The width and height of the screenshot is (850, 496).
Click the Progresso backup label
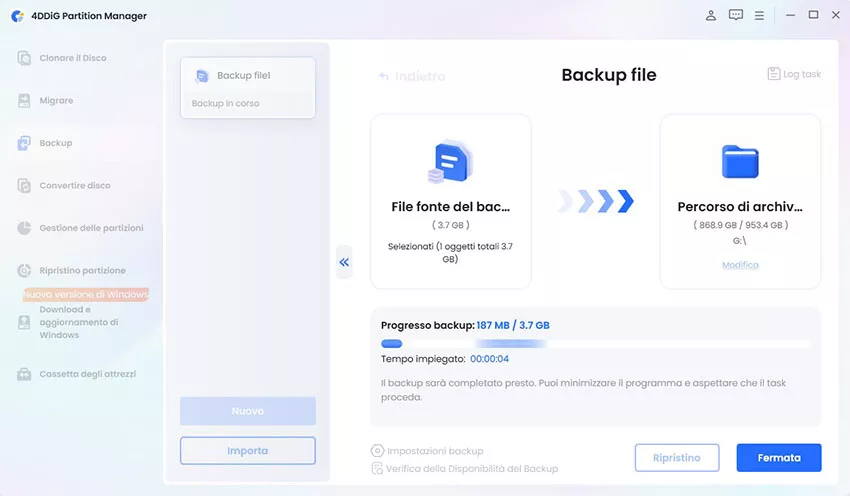pyautogui.click(x=428, y=325)
